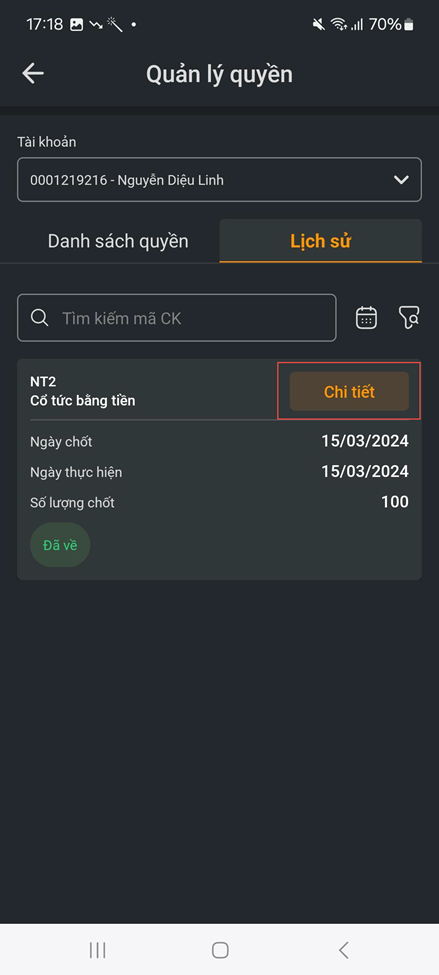Tap the Ngày thực hiện date value

point(365,471)
